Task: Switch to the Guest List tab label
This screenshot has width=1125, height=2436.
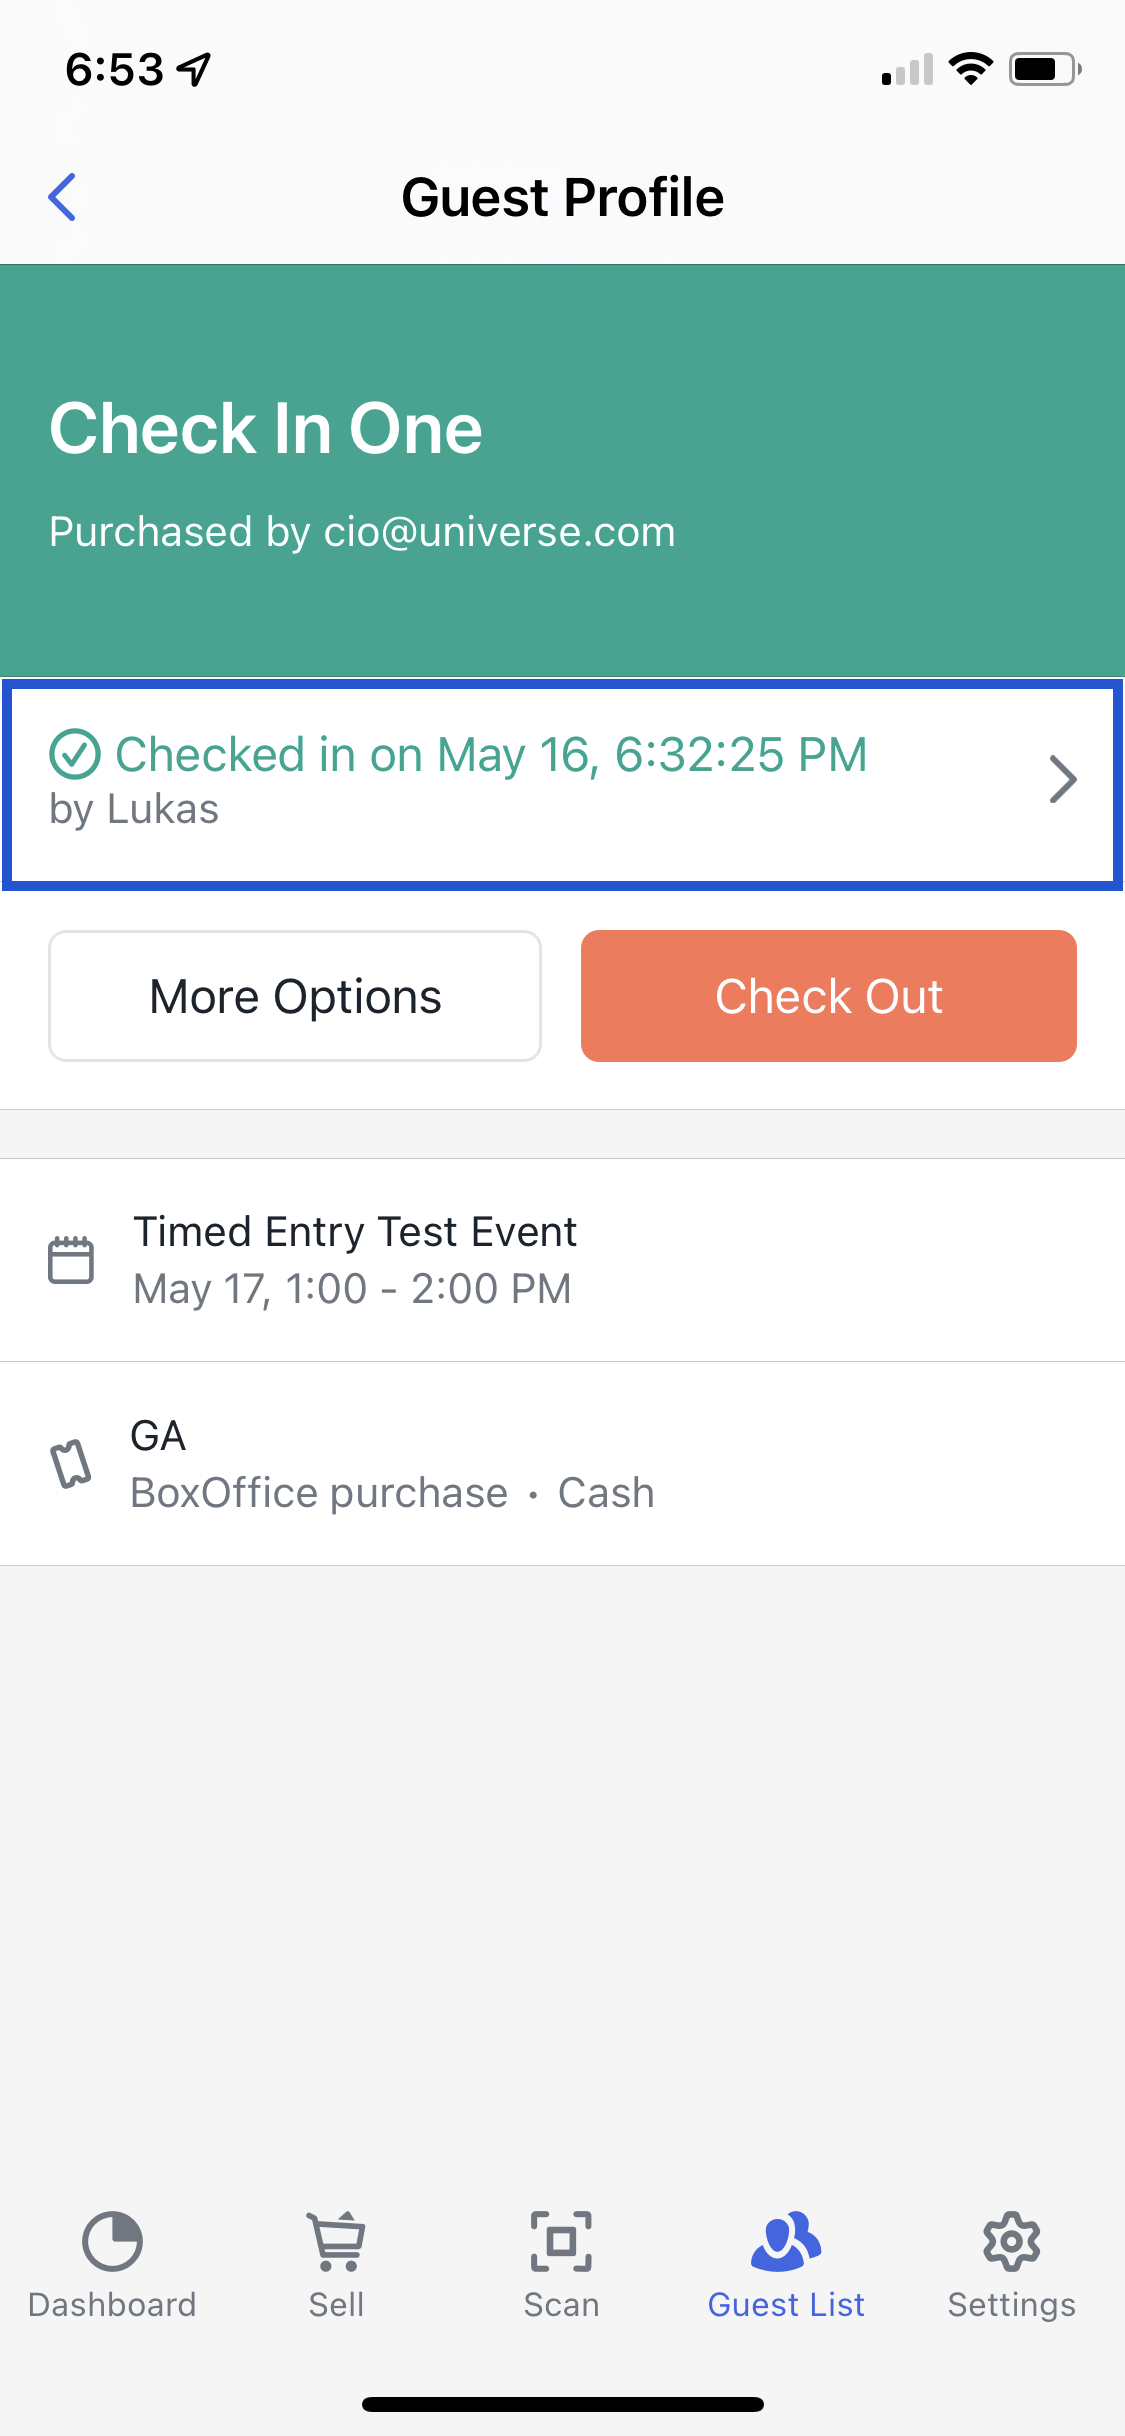Action: click(786, 2304)
